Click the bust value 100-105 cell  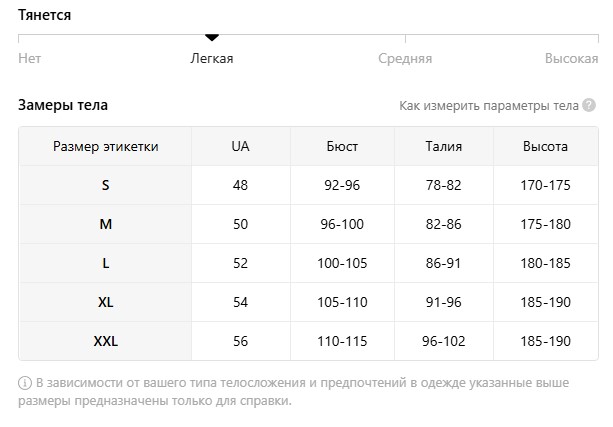342,263
